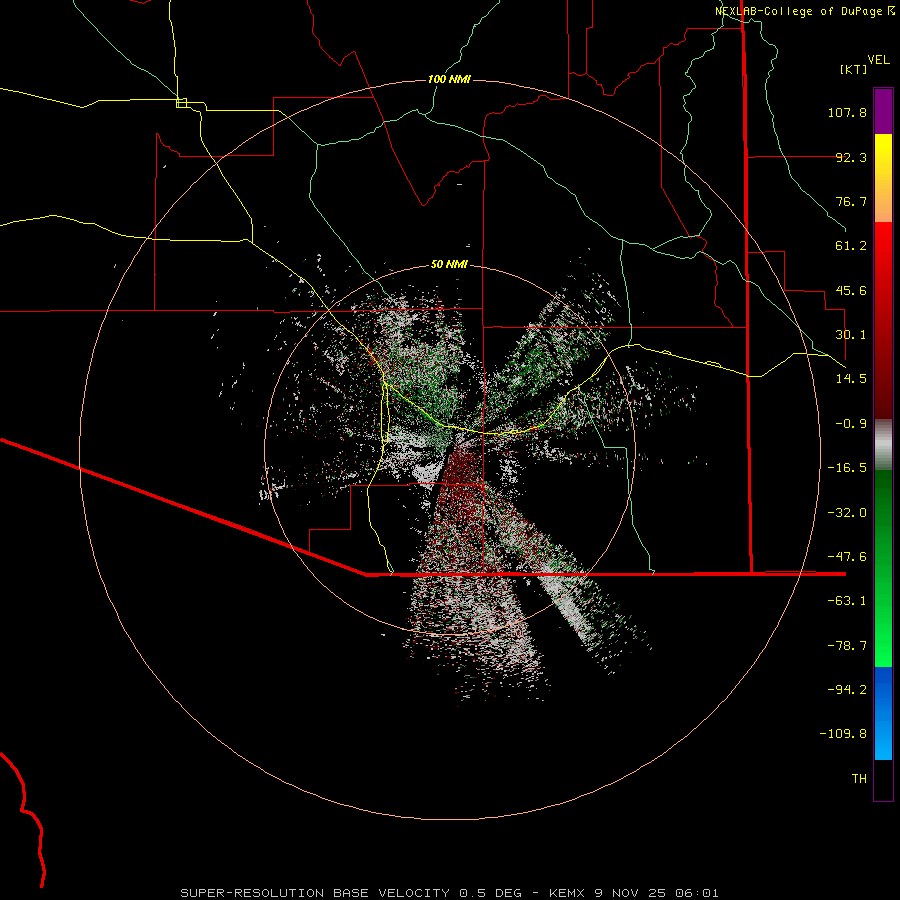Viewport: 900px width, 900px height.
Task: Click the -78.7 velocity scale value
Action: [x=847, y=646]
